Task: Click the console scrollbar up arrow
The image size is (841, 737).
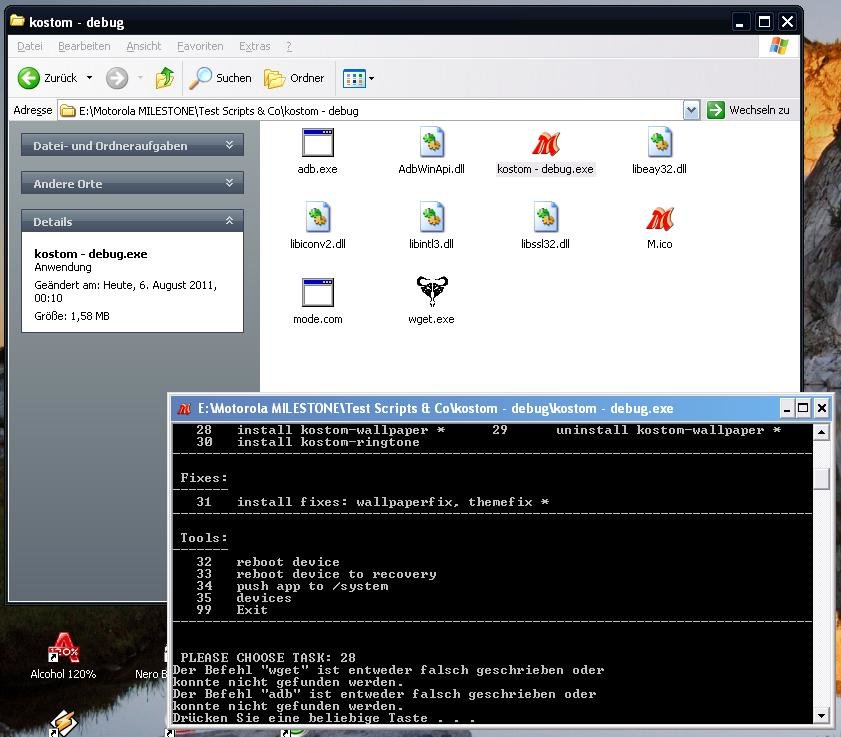Action: pyautogui.click(x=821, y=432)
